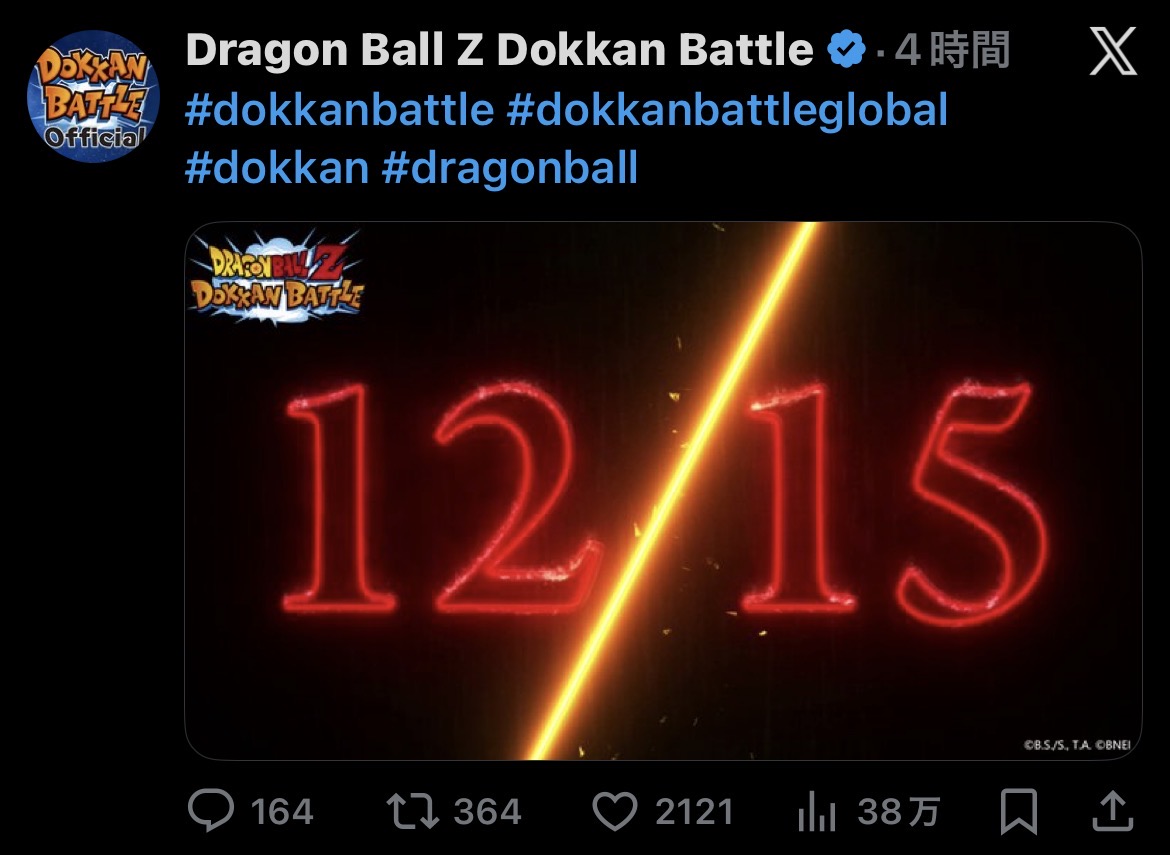Click the blue verified badge
Viewport: 1170px width, 855px height.
click(847, 50)
